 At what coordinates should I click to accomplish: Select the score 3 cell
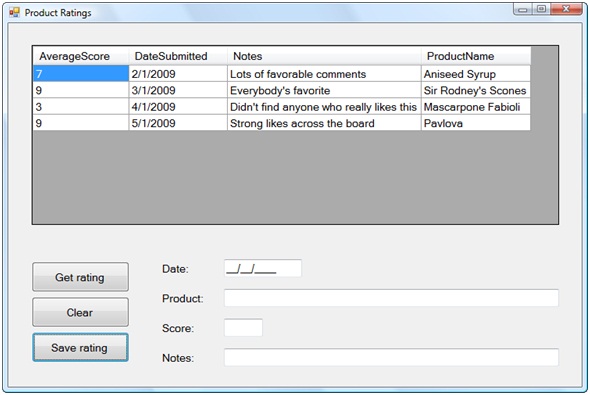click(81, 107)
